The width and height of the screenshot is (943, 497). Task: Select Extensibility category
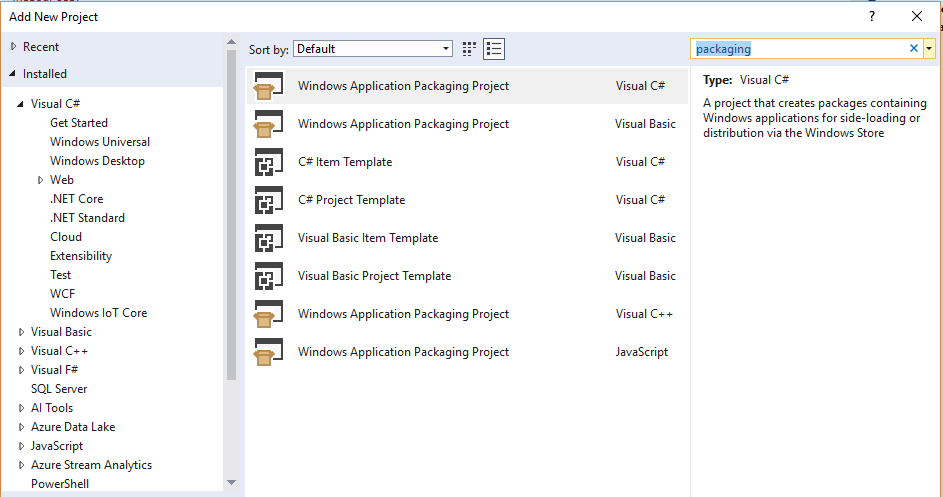coord(81,256)
